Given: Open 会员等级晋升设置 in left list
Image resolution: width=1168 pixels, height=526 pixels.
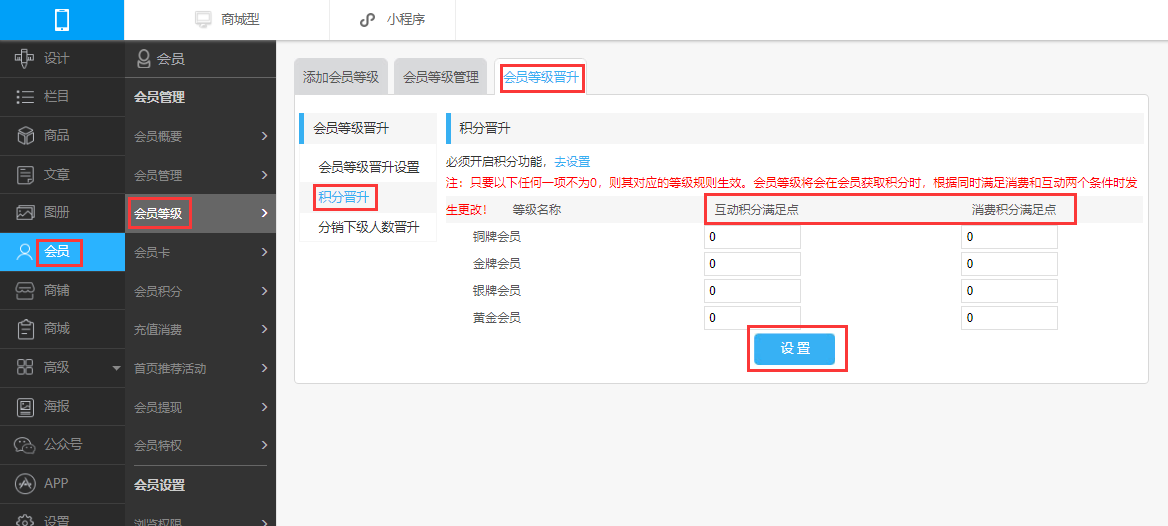Looking at the screenshot, I should (x=369, y=168).
